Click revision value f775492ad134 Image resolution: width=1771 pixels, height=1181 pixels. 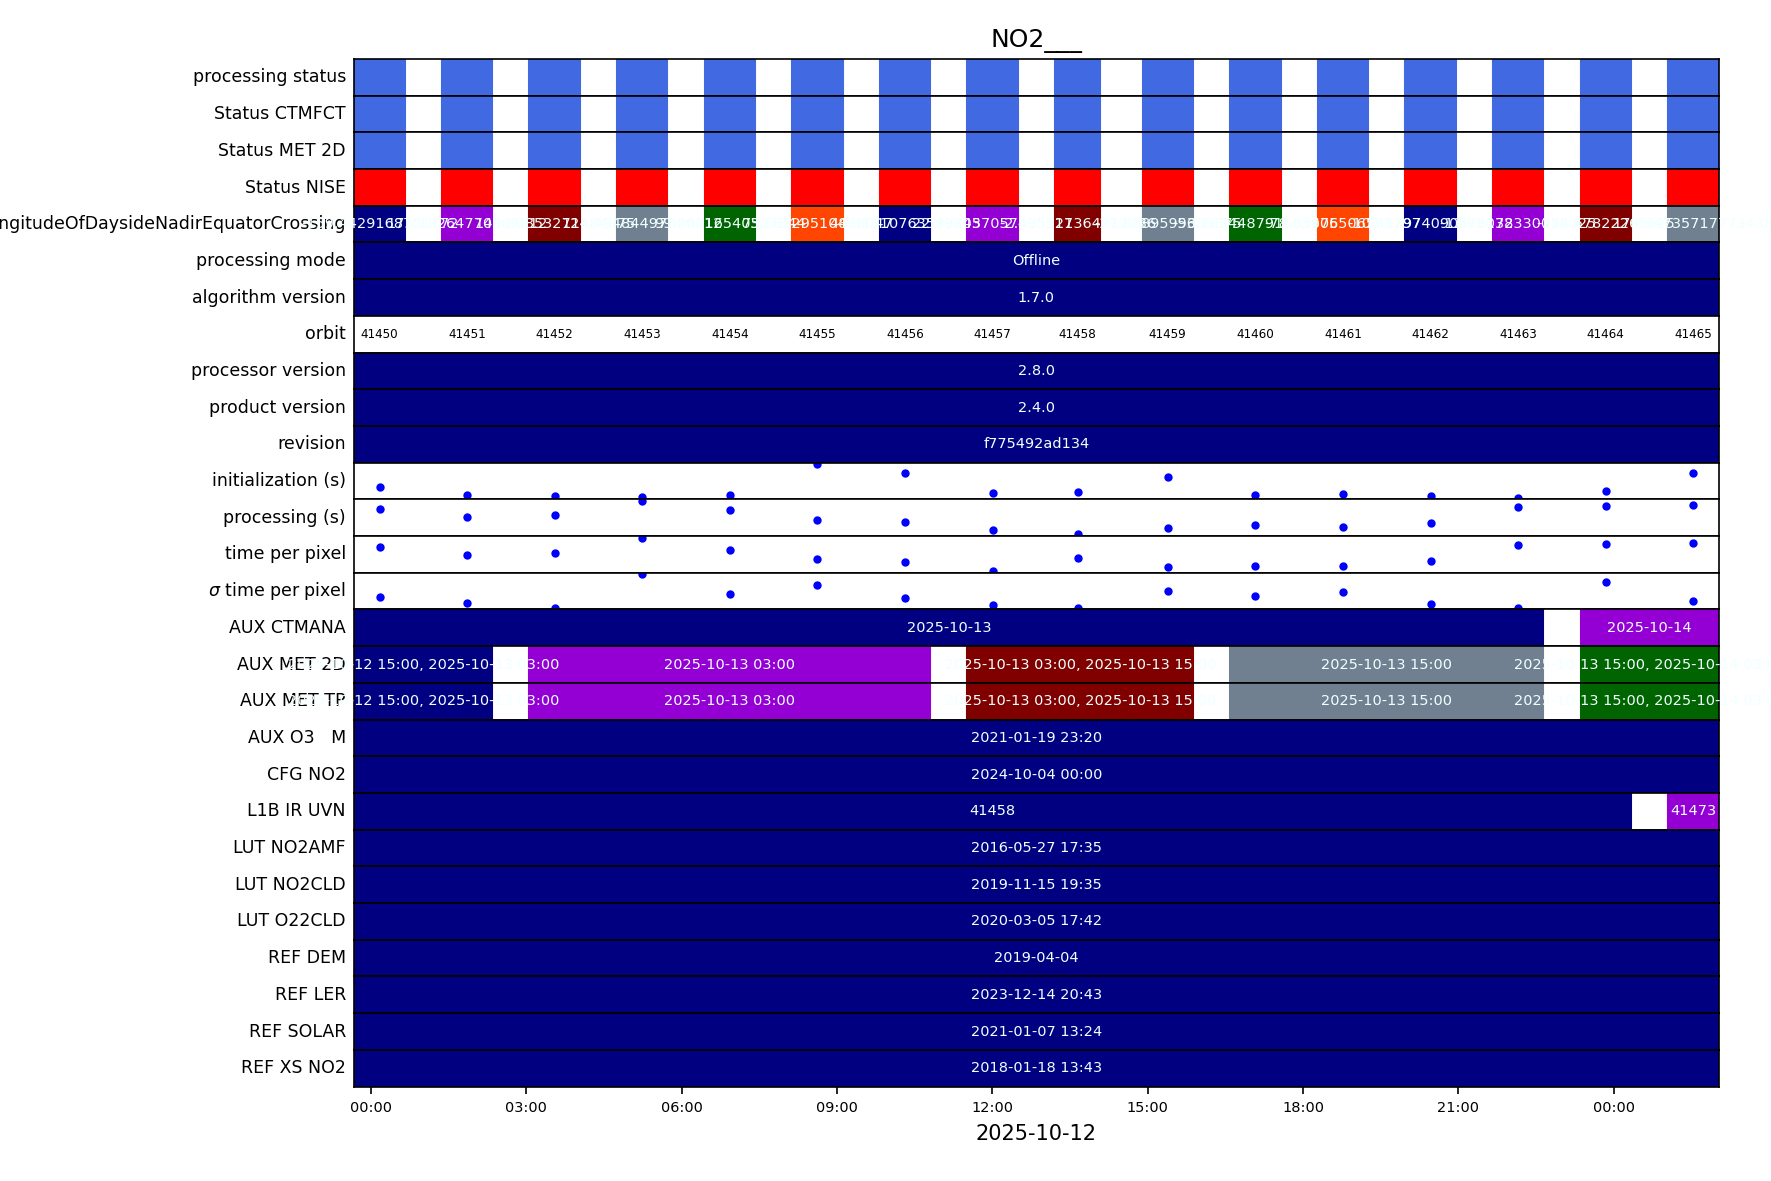point(1035,443)
